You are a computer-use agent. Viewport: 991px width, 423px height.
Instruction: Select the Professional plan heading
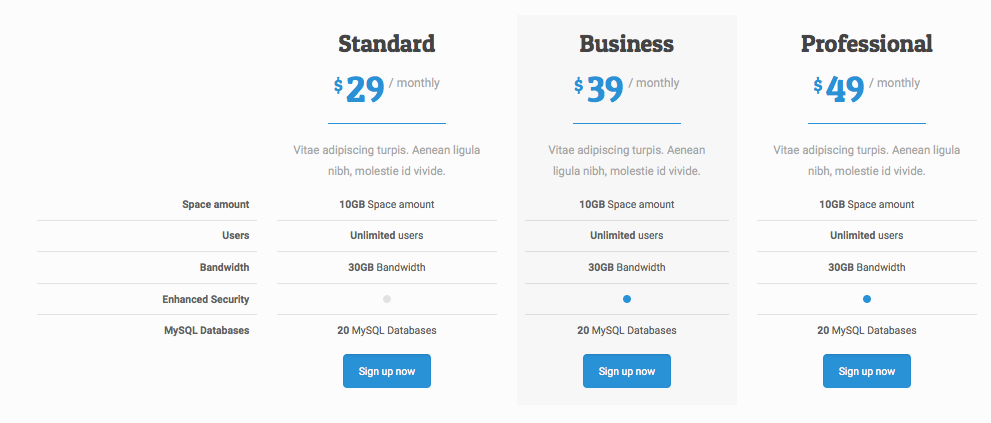866,44
